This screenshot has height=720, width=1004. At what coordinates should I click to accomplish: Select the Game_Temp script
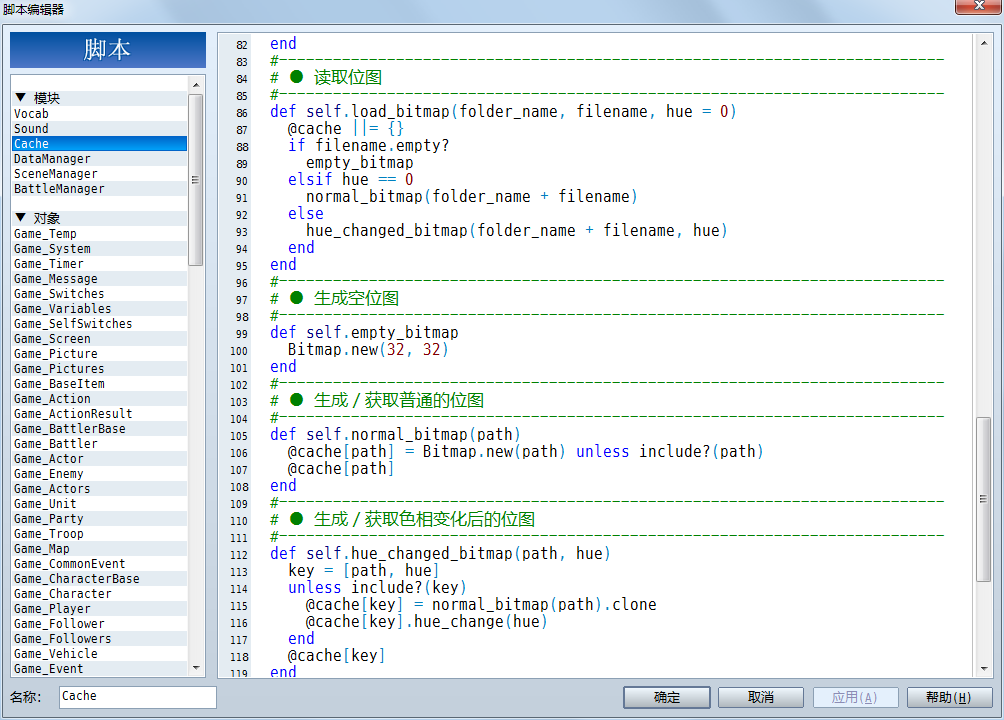tap(99, 234)
